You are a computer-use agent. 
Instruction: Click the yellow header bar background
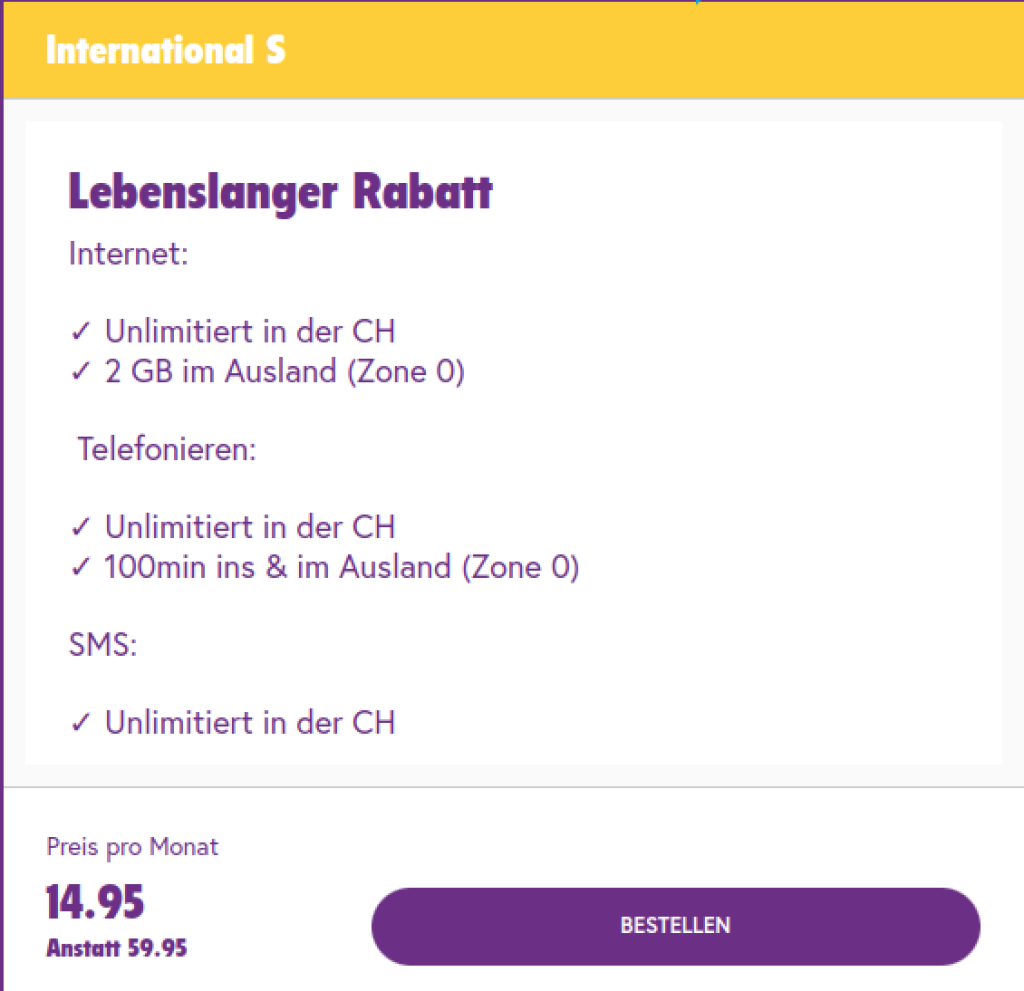pyautogui.click(x=650, y=51)
